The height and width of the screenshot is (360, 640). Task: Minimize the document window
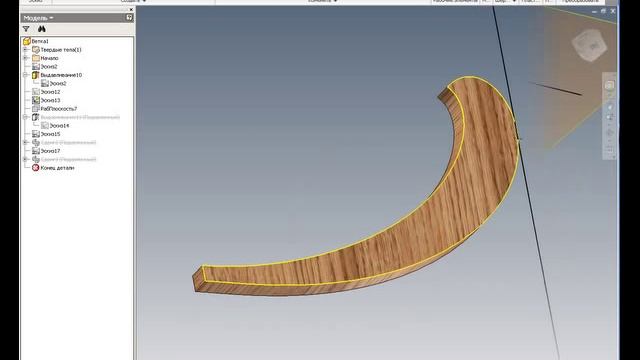click(x=594, y=11)
